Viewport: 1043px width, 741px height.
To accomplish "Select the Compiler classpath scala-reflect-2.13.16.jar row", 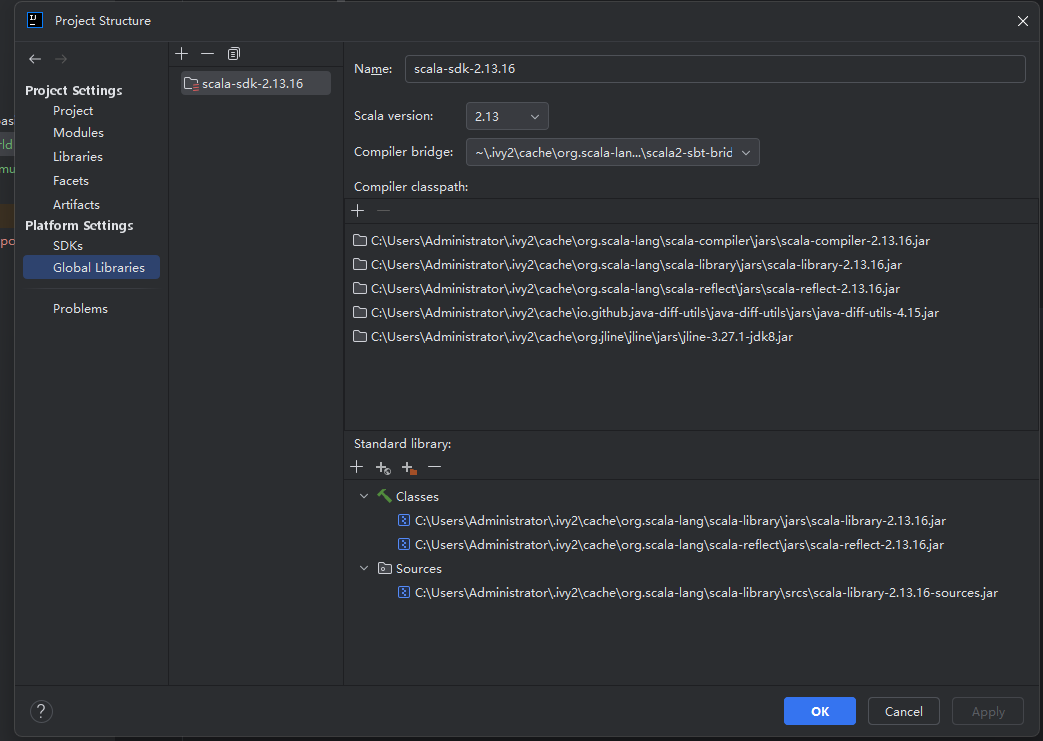I will pos(692,288).
